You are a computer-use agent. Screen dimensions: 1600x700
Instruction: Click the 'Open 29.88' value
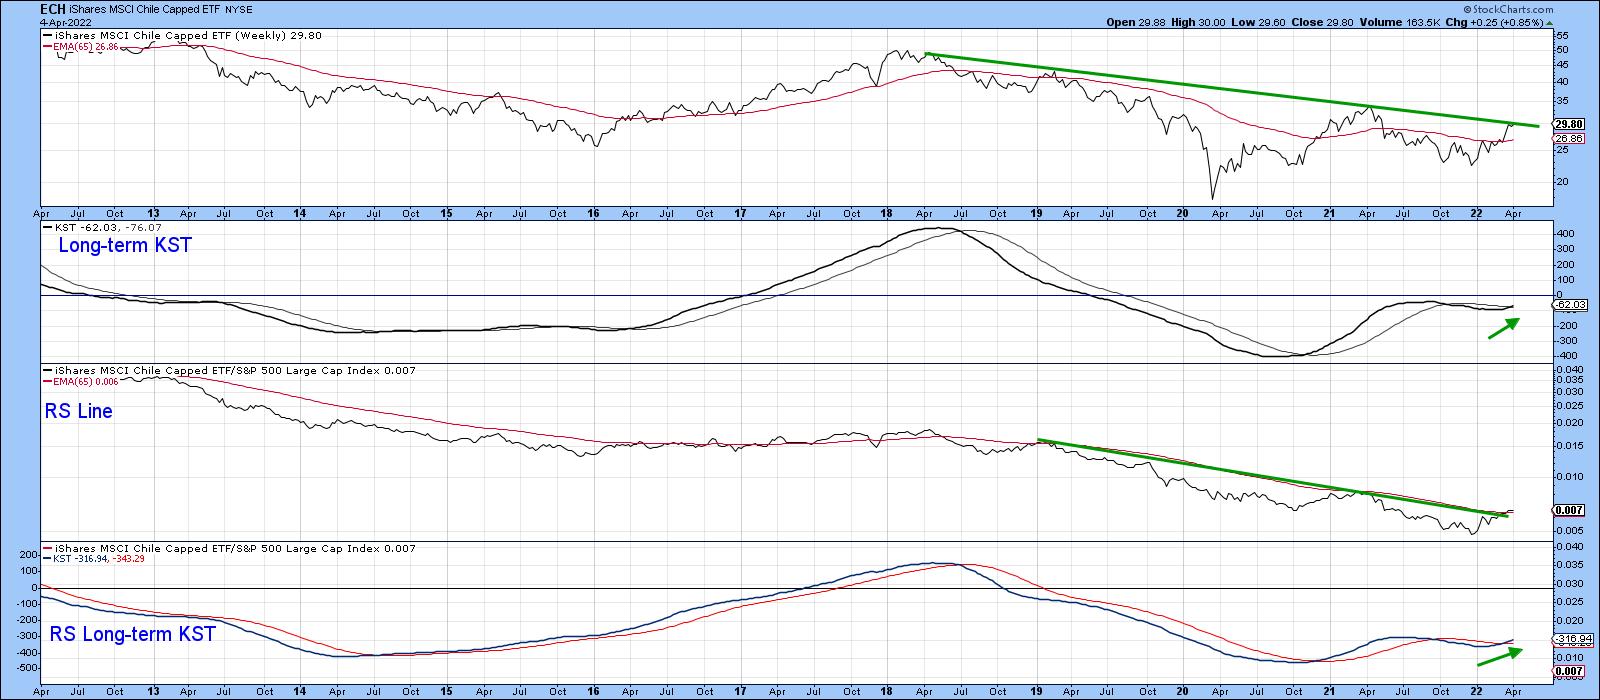1136,22
